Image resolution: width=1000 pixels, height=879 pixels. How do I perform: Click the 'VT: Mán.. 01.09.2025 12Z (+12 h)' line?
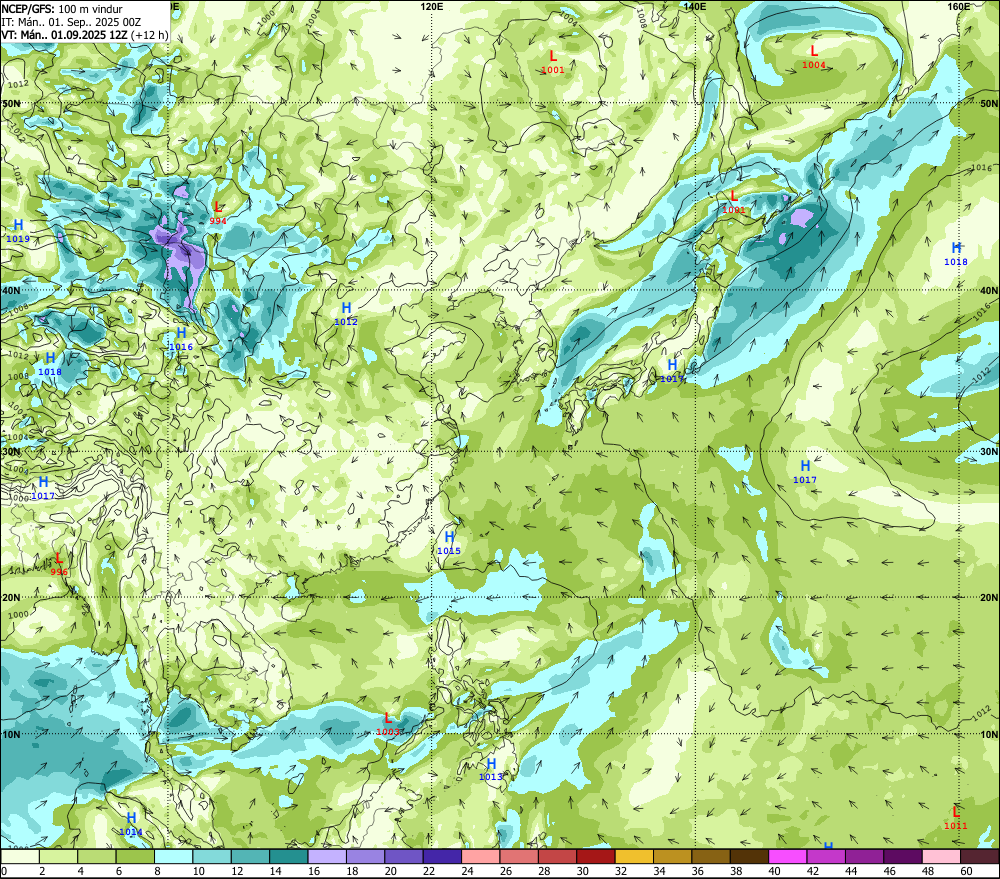click(84, 34)
